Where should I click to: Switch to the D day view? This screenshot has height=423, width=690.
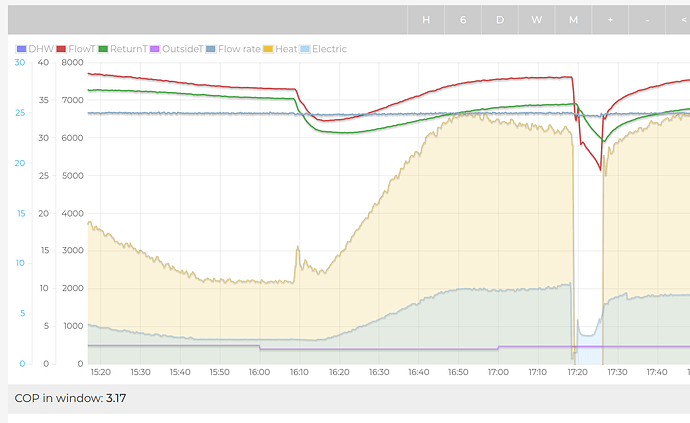(500, 20)
